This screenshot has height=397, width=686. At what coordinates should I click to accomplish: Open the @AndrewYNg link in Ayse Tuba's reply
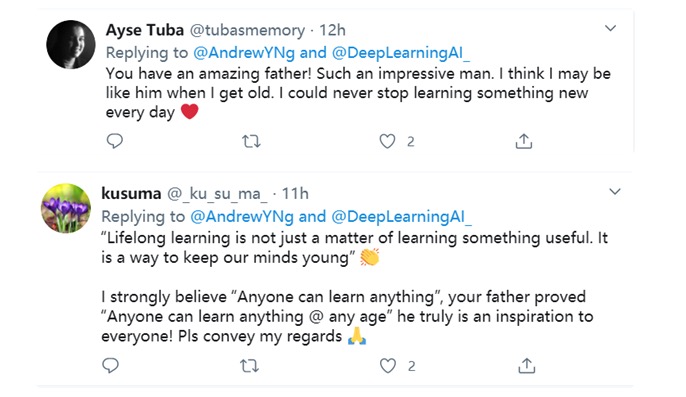point(244,53)
